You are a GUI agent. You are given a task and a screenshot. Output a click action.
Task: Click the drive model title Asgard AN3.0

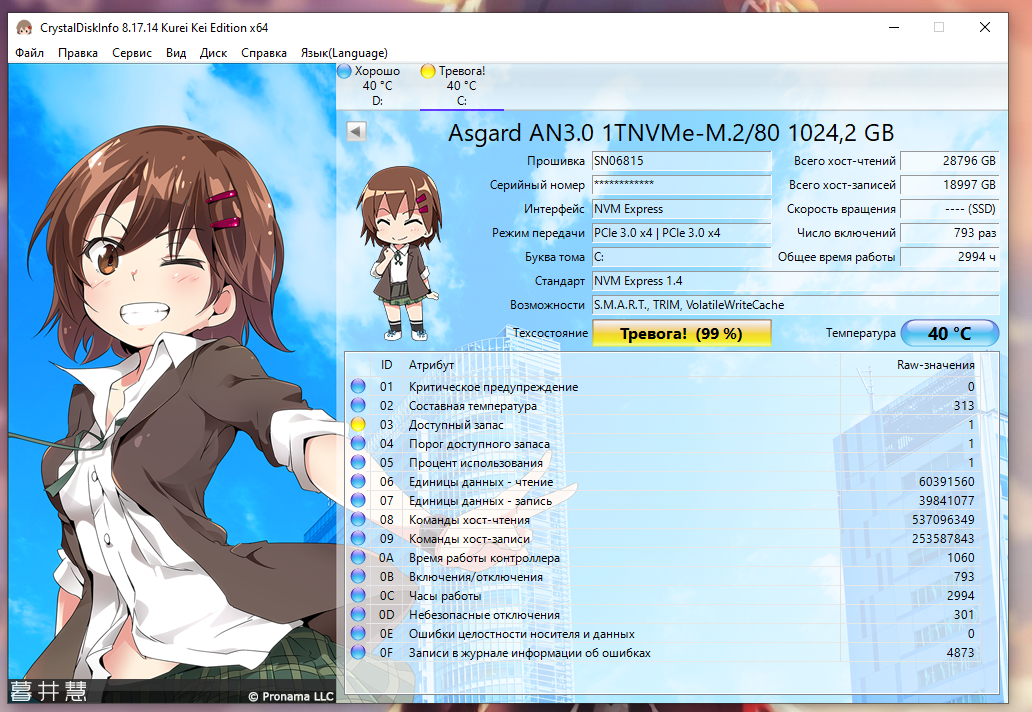671,133
